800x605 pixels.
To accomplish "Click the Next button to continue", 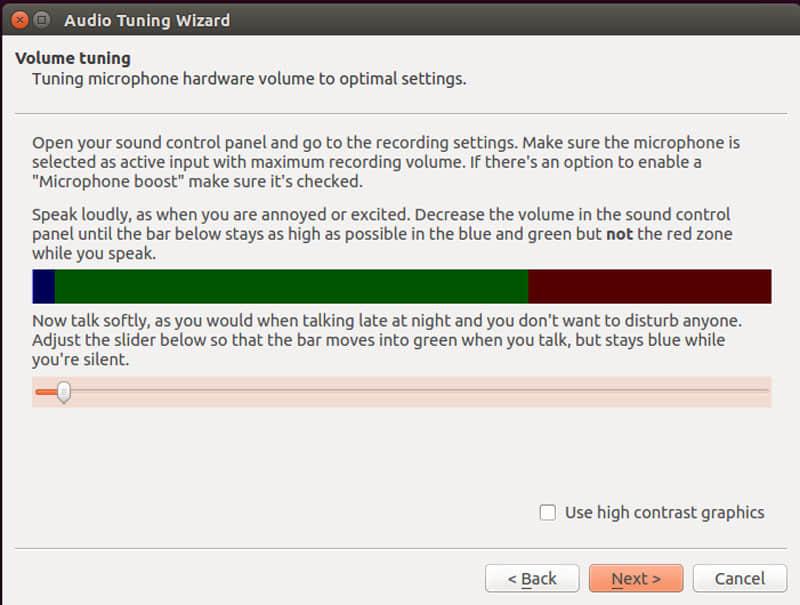I will (x=636, y=578).
